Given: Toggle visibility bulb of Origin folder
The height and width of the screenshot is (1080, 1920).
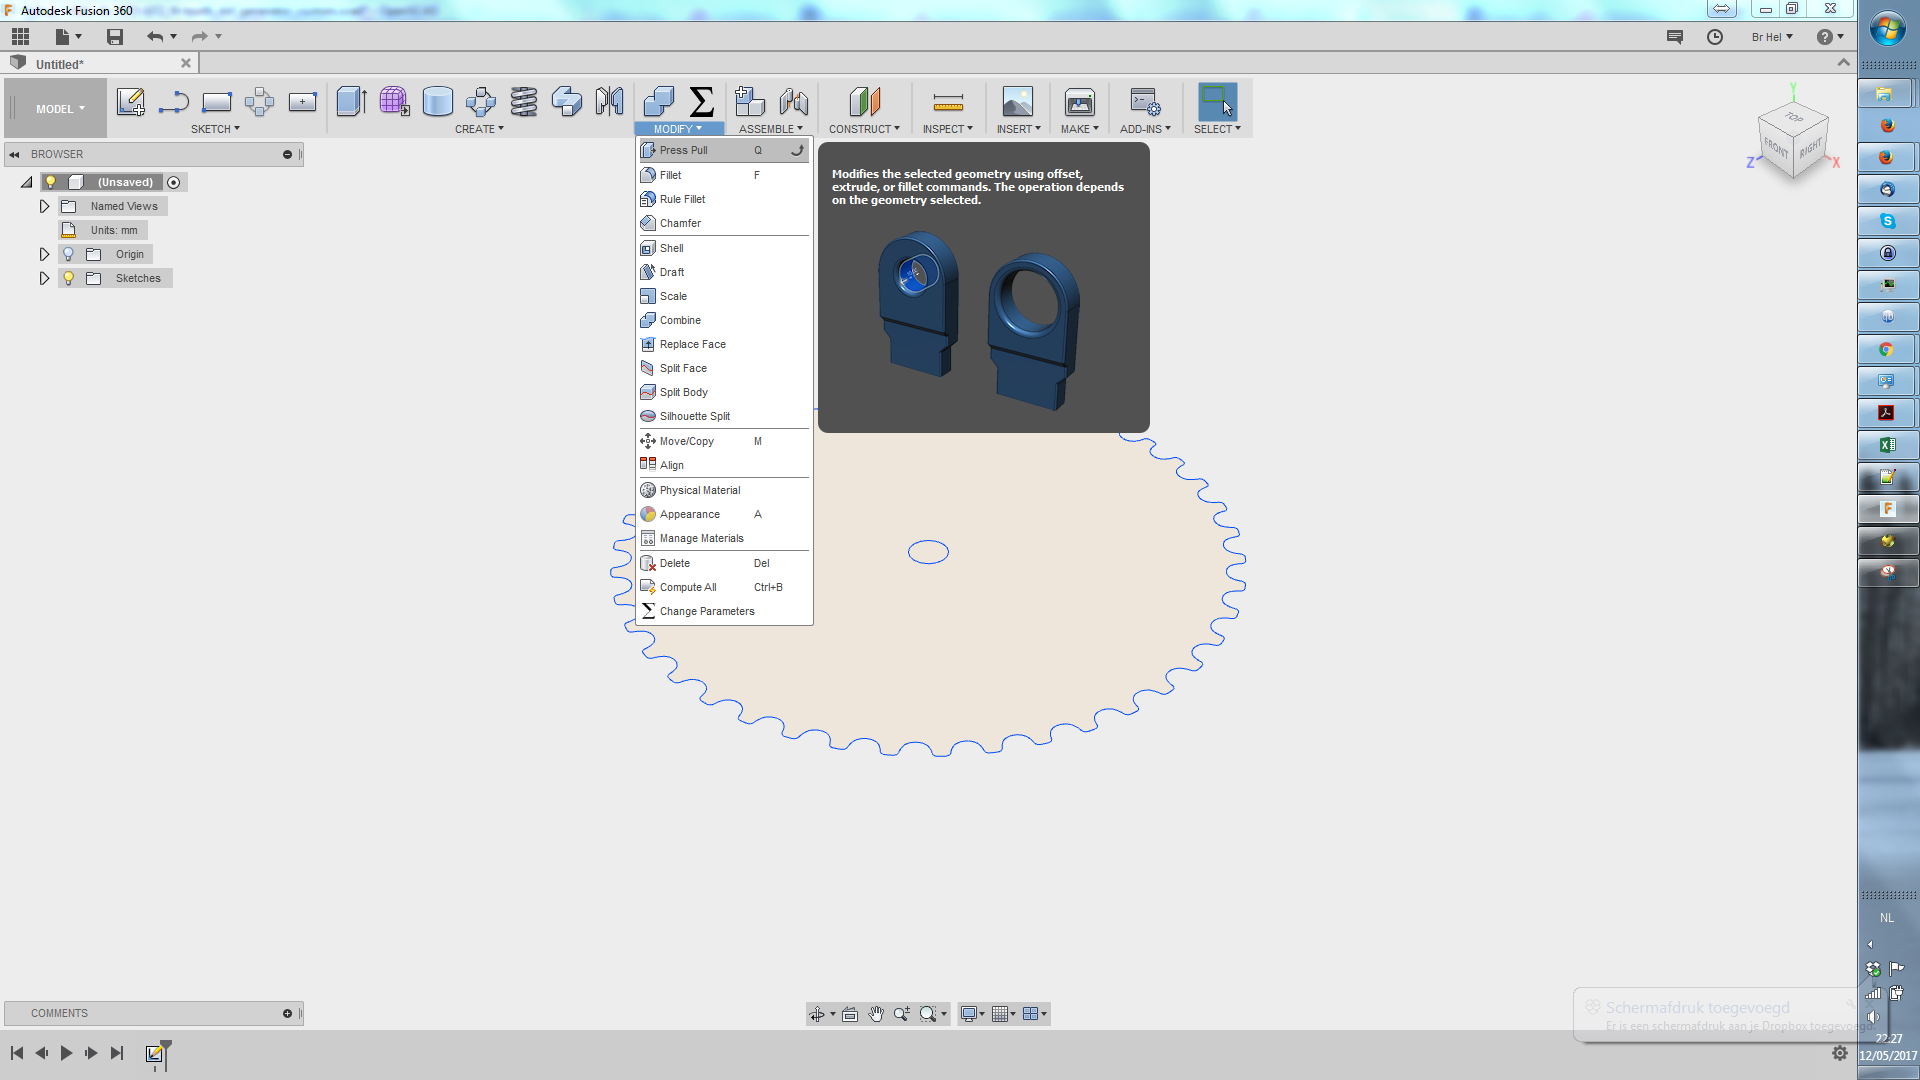Looking at the screenshot, I should (x=69, y=254).
